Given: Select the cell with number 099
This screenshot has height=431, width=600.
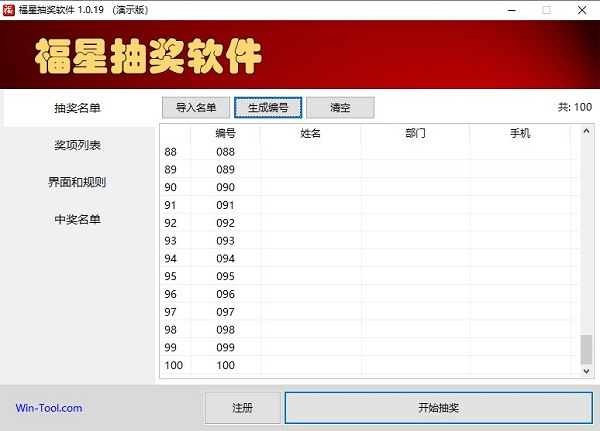Looking at the screenshot, I should click(225, 347).
